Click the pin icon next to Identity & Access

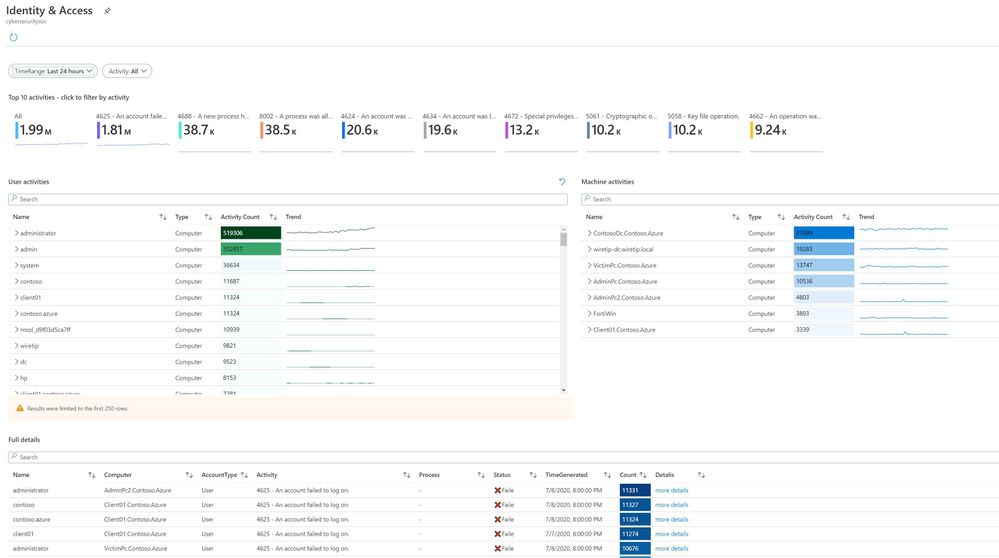coord(108,11)
